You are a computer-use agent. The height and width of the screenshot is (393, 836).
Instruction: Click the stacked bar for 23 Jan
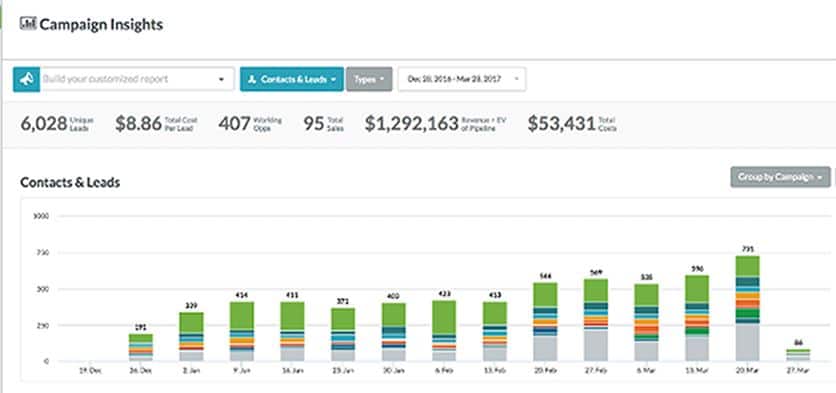tap(343, 335)
